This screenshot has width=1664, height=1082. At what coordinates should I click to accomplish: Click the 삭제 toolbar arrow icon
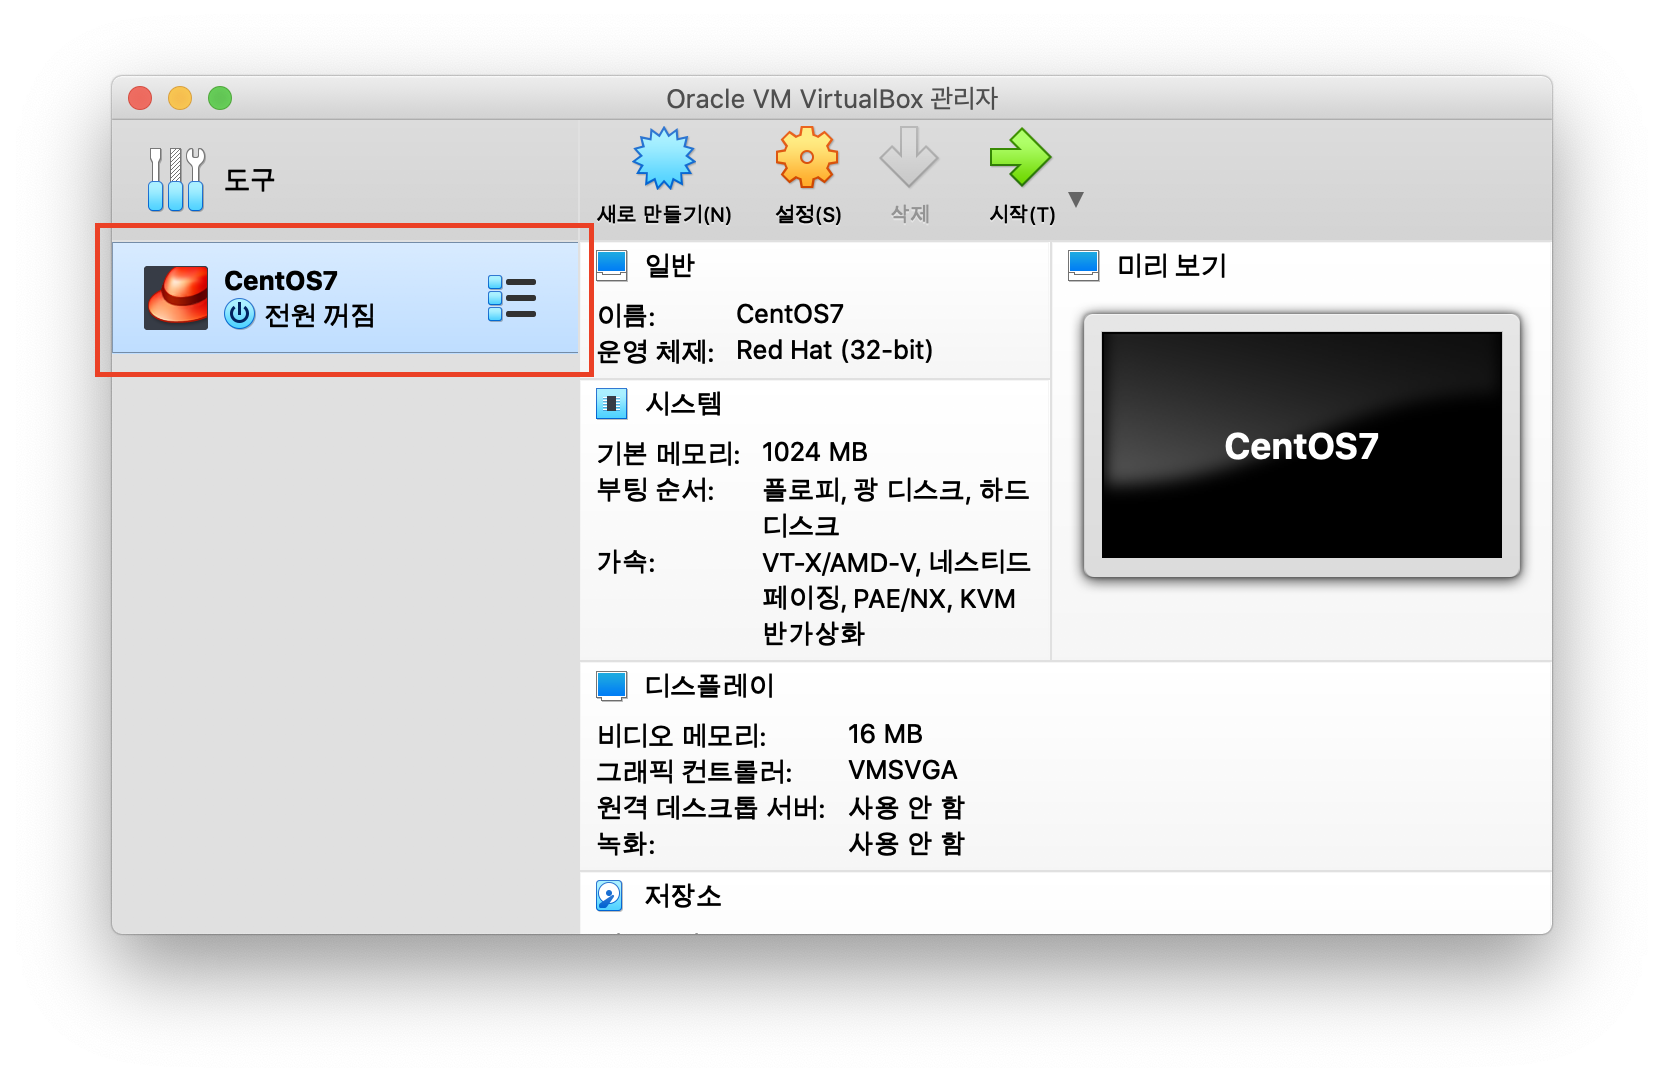(x=909, y=157)
